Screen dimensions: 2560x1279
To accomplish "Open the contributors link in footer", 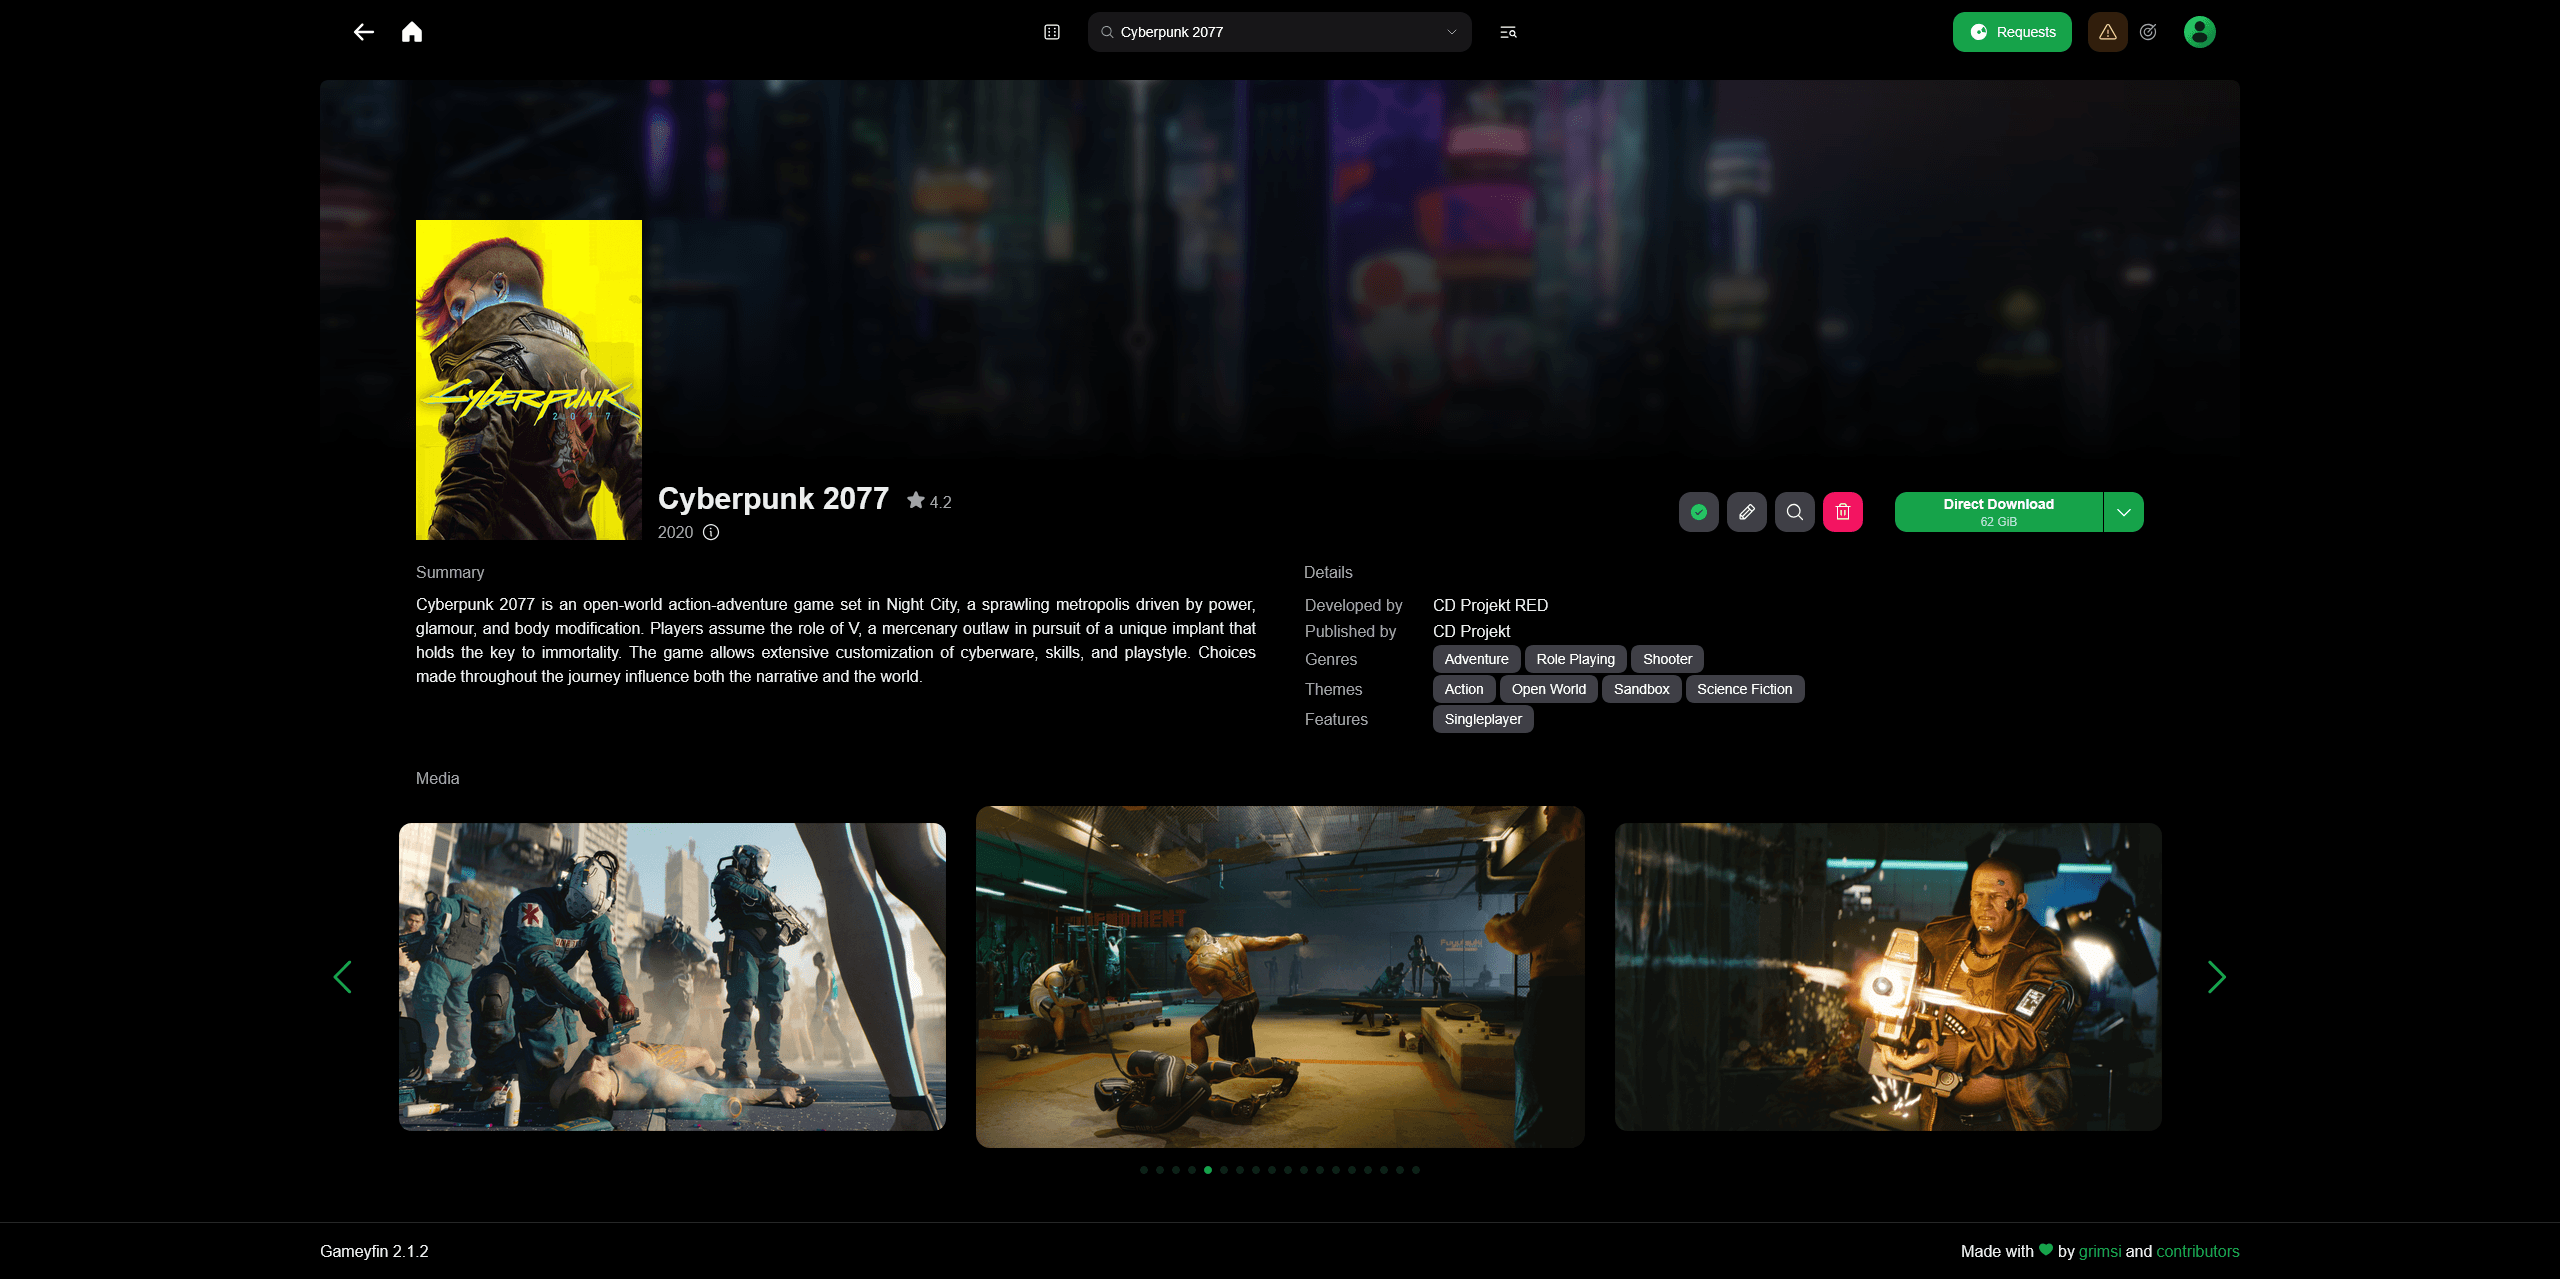I will click(2197, 1251).
